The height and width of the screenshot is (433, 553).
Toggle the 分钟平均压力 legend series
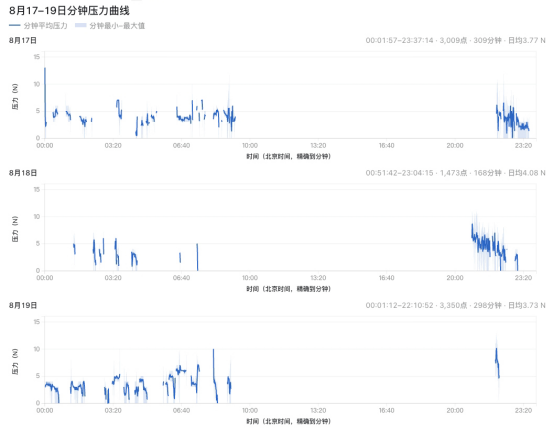[38, 25]
